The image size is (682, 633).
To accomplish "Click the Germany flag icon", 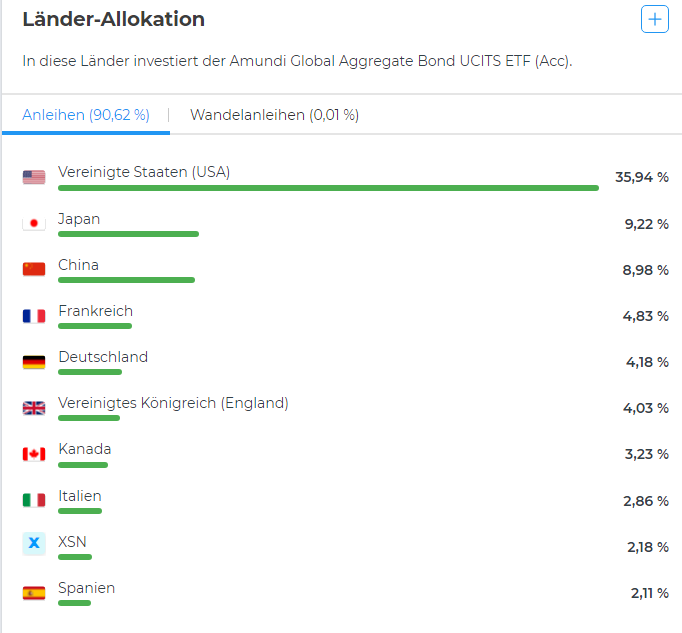I will click(x=34, y=362).
